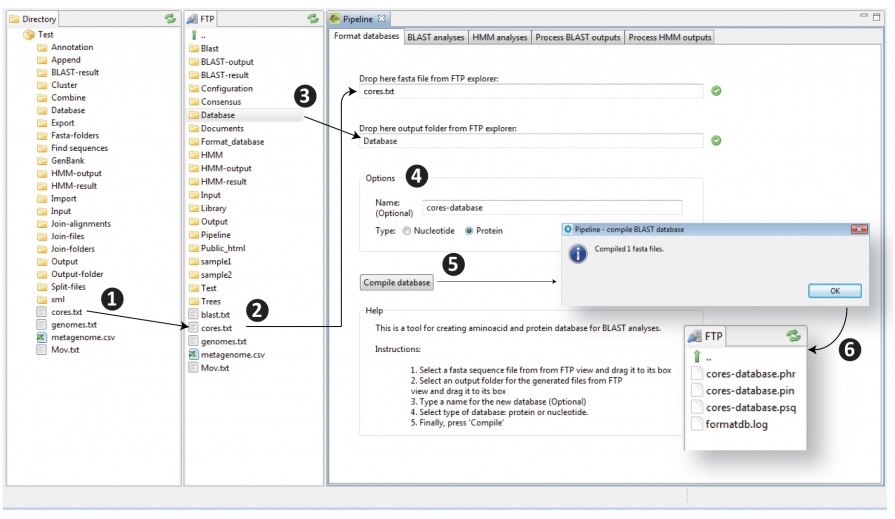Click refresh icon in small FTP popup
This screenshot has height=519, width=895.
793,337
